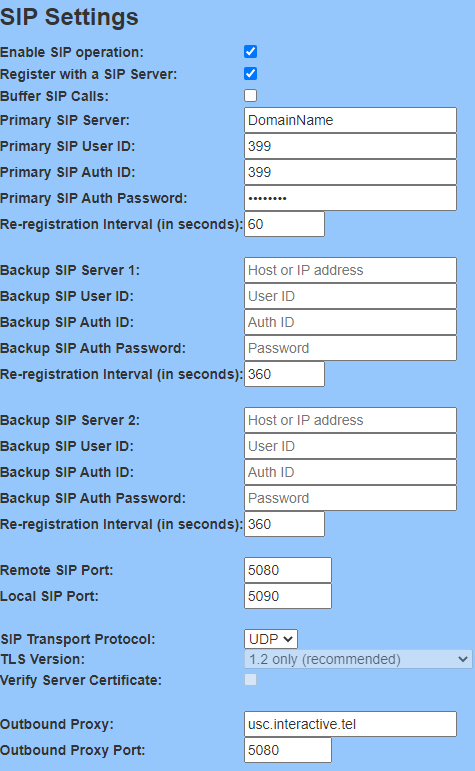Viewport: 475px width, 771px height.
Task: Select Backup Server 2 Auth ID field
Action: pyautogui.click(x=350, y=472)
